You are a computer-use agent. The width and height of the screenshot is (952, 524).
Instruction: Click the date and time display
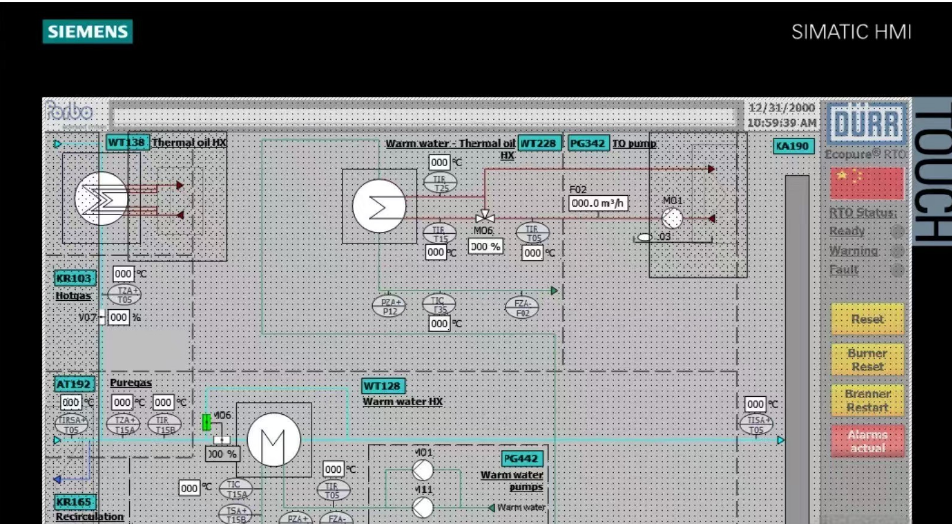click(x=781, y=115)
